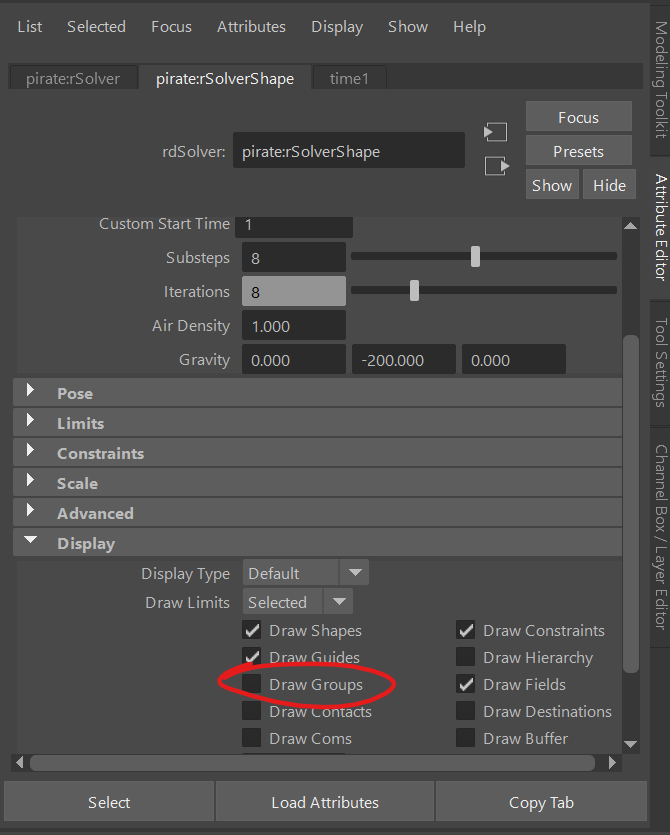Click the horizontal scrollbar right arrow
This screenshot has height=835, width=670.
(613, 763)
